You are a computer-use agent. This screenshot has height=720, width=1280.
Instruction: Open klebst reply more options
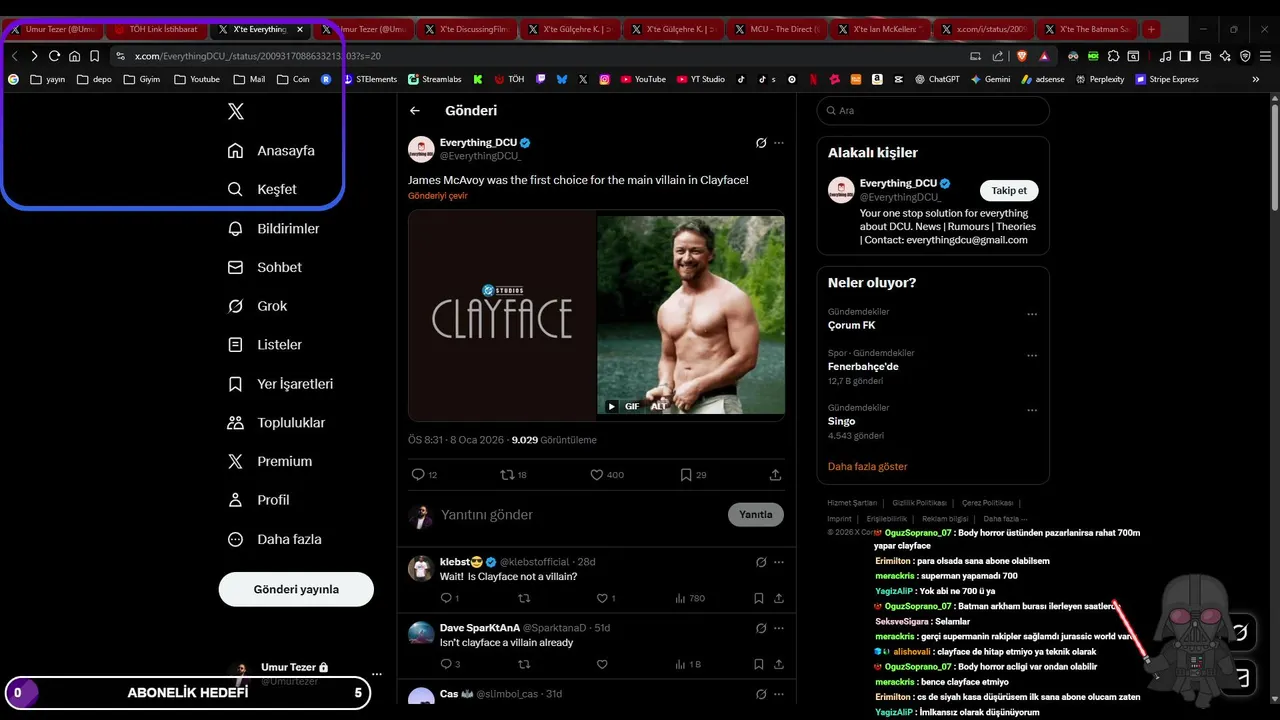[779, 562]
